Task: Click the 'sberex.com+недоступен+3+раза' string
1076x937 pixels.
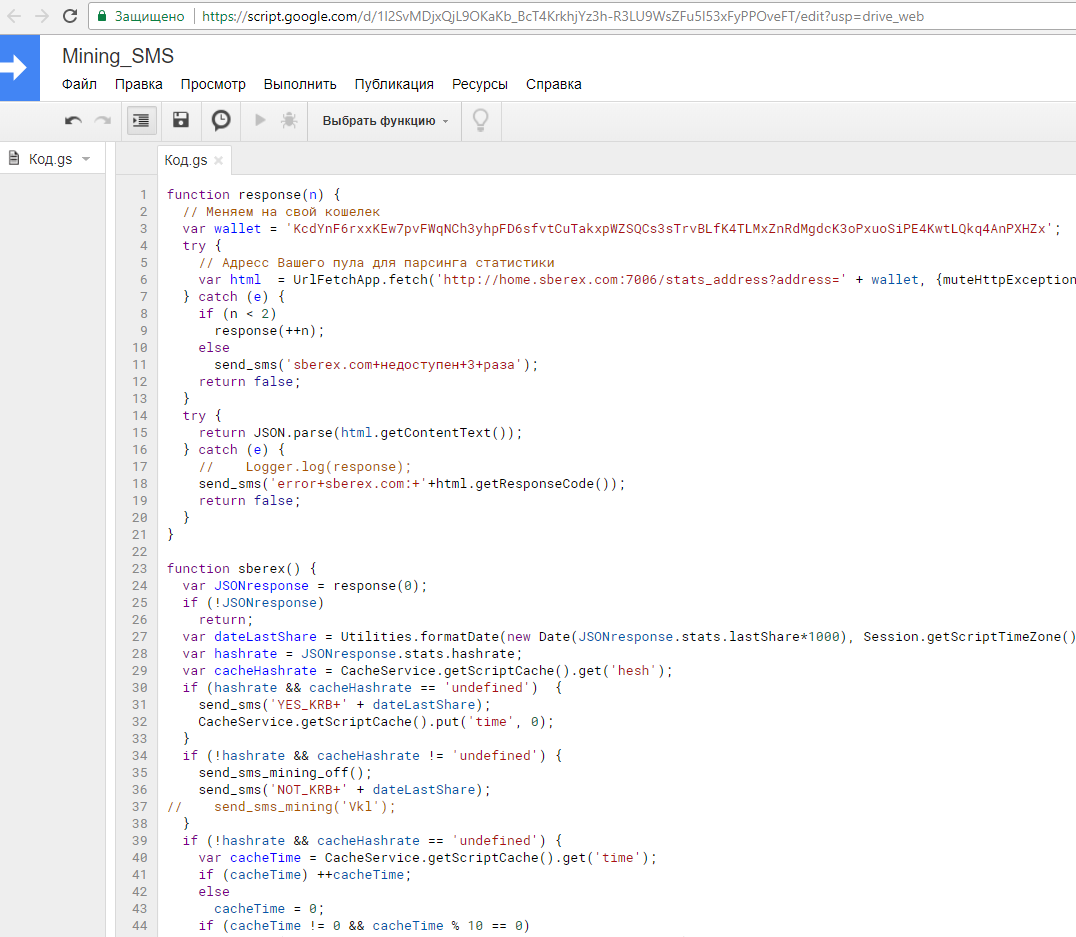Action: pyautogui.click(x=404, y=365)
